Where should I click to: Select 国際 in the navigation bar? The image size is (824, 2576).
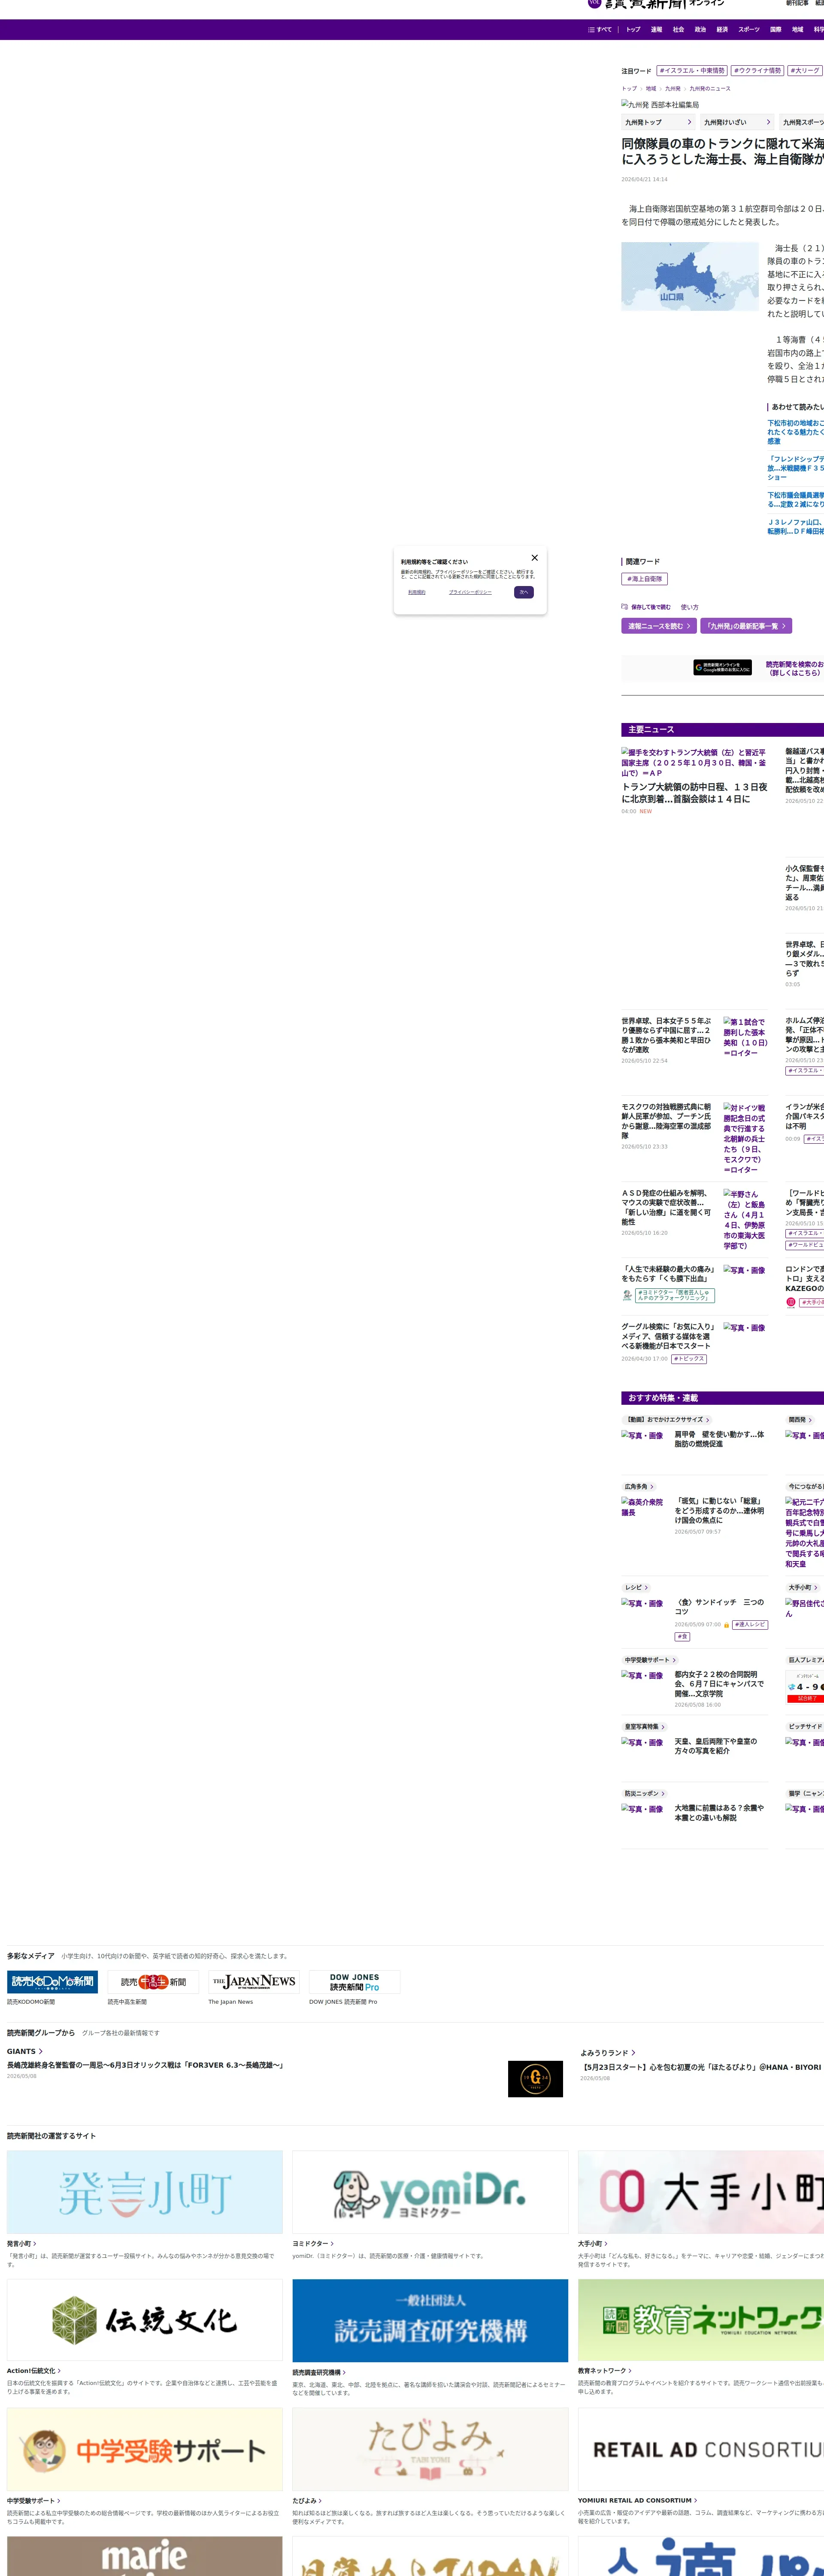point(776,30)
